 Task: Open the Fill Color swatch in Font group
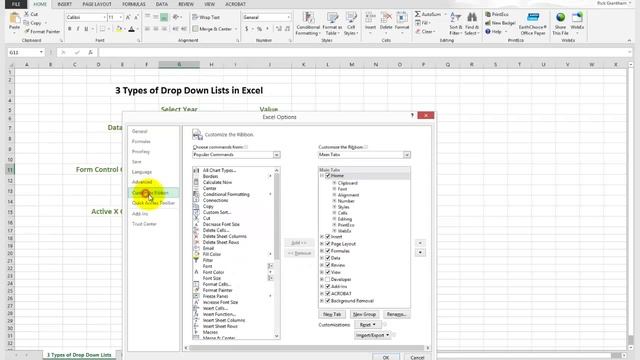(x=119, y=29)
